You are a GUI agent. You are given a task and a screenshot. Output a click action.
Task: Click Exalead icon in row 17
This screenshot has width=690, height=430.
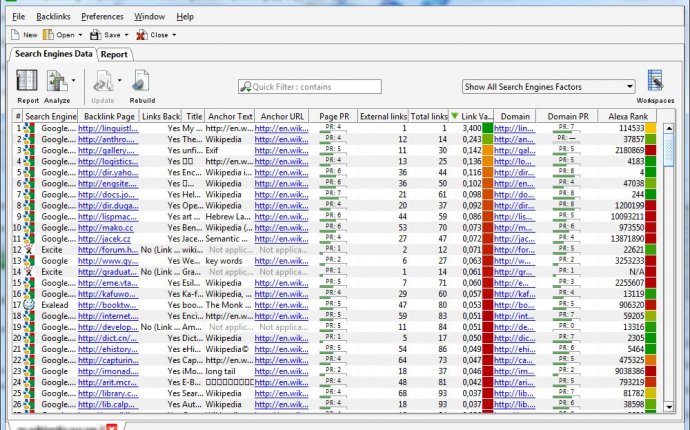click(29, 305)
